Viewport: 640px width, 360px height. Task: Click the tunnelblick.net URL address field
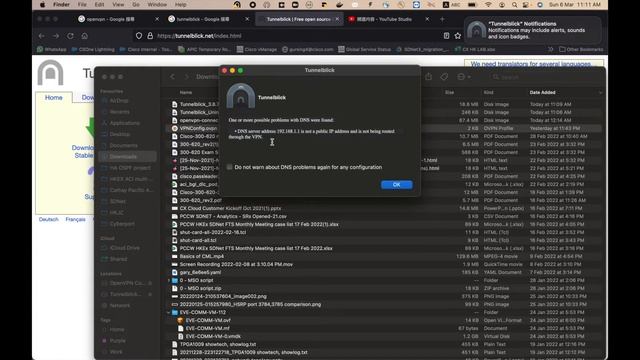298,36
